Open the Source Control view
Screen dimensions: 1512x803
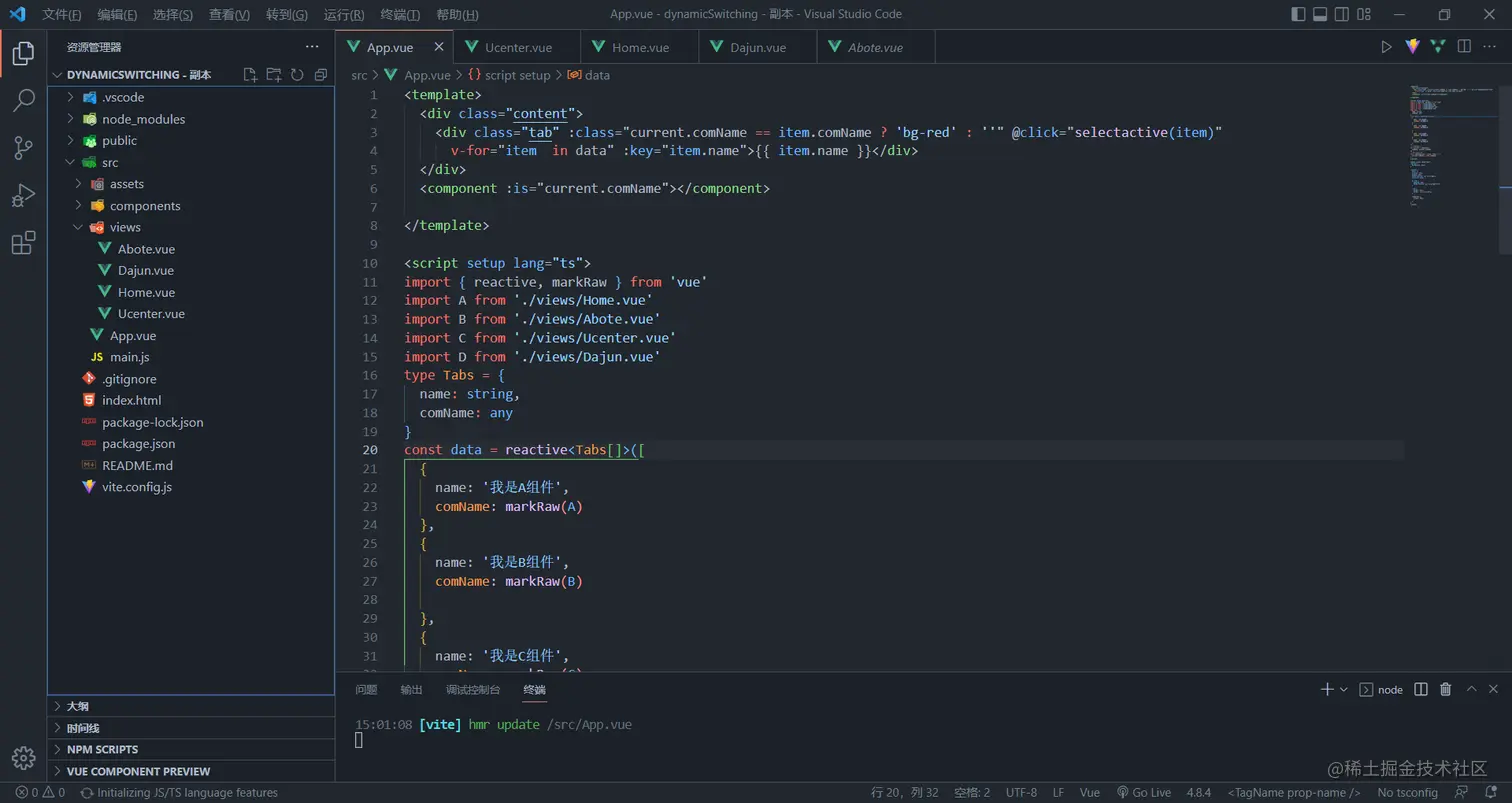click(23, 148)
